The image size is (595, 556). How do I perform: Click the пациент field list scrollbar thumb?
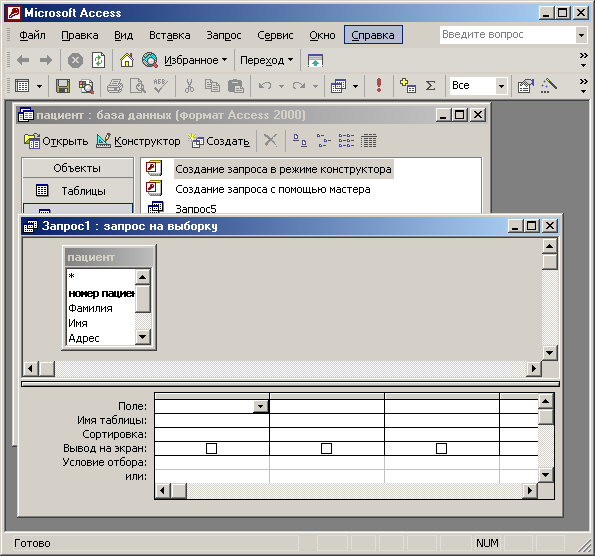coord(143,299)
